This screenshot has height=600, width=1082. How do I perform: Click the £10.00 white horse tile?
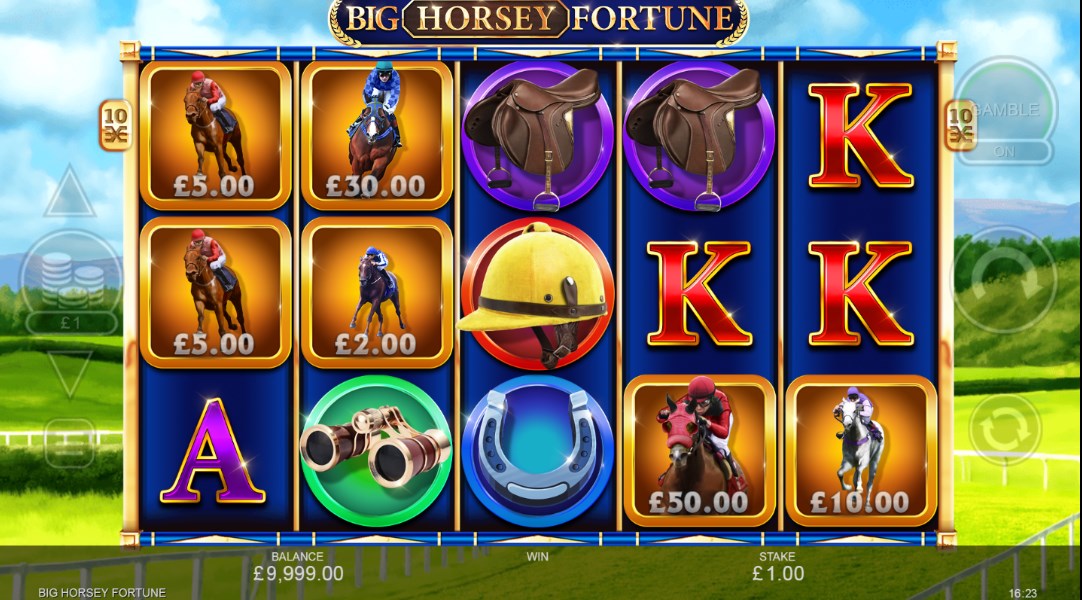coord(861,451)
